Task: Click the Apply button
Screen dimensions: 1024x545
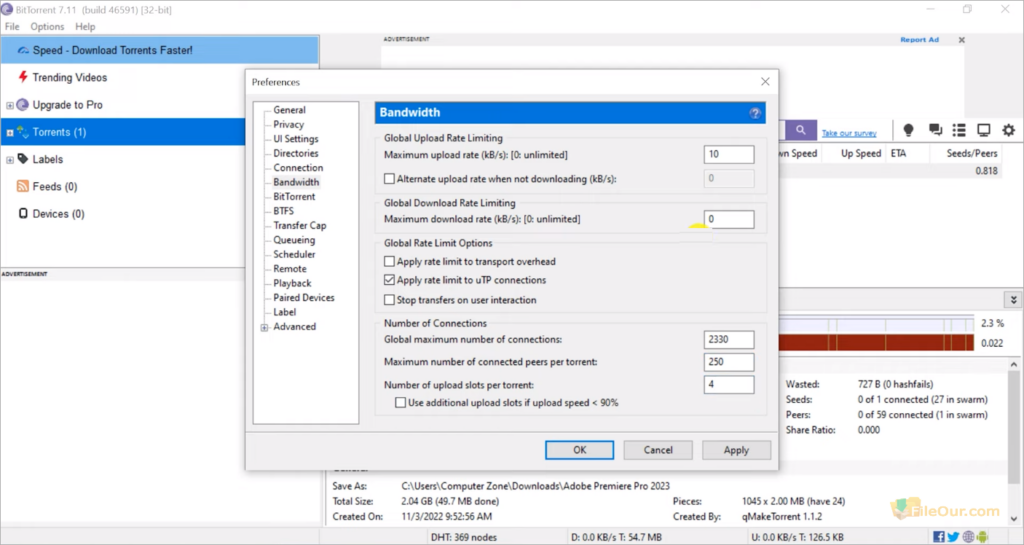Action: (x=736, y=450)
